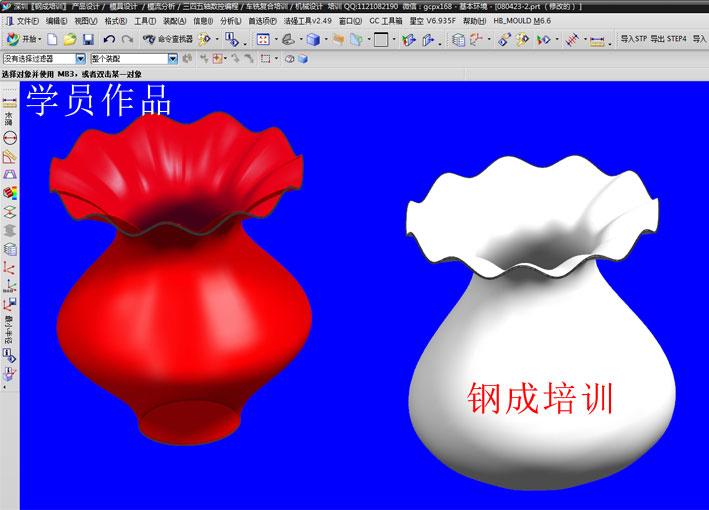The width and height of the screenshot is (709, 510).
Task: Click the angle measure icon in left sidebar
Action: 9,156
